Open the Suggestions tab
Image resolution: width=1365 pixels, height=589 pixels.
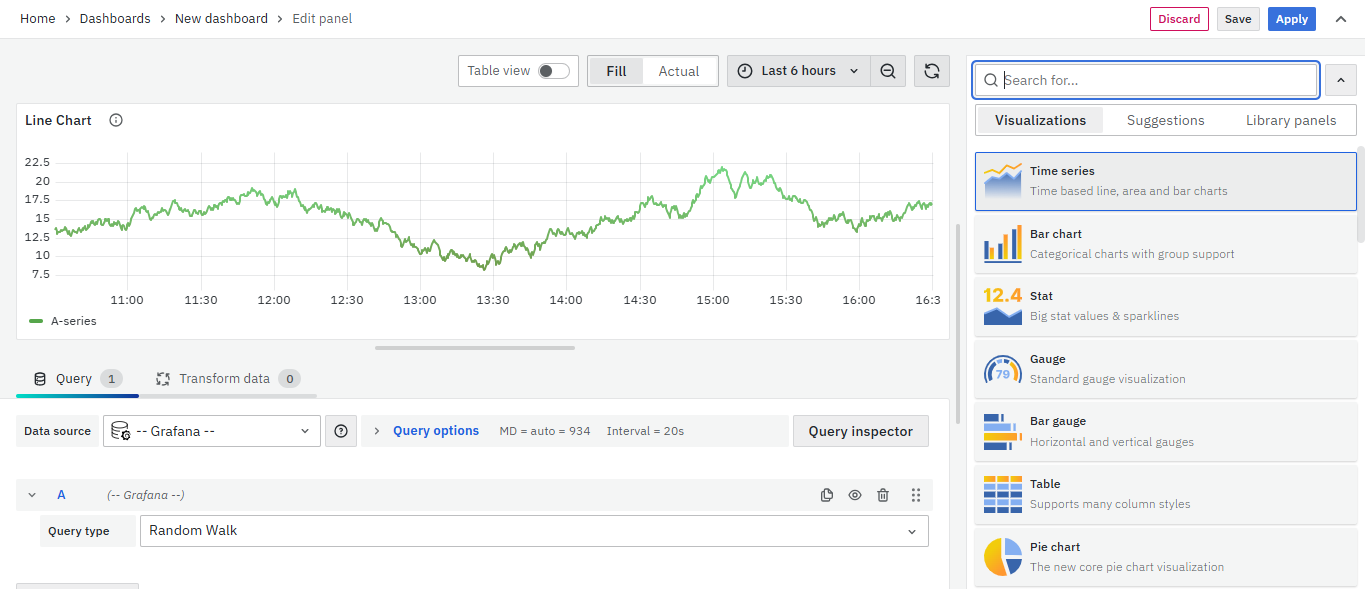(x=1165, y=120)
